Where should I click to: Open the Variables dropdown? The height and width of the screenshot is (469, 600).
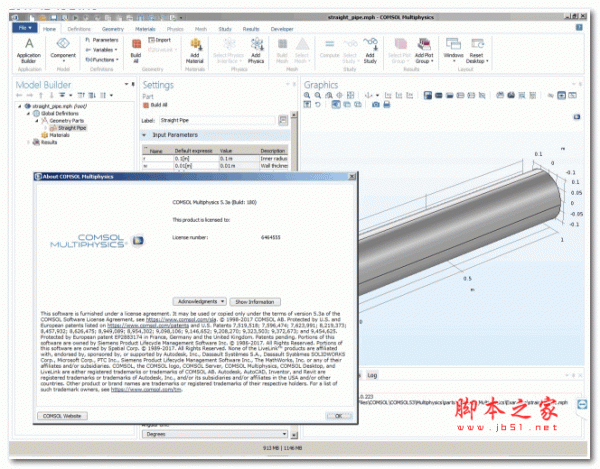click(101, 50)
